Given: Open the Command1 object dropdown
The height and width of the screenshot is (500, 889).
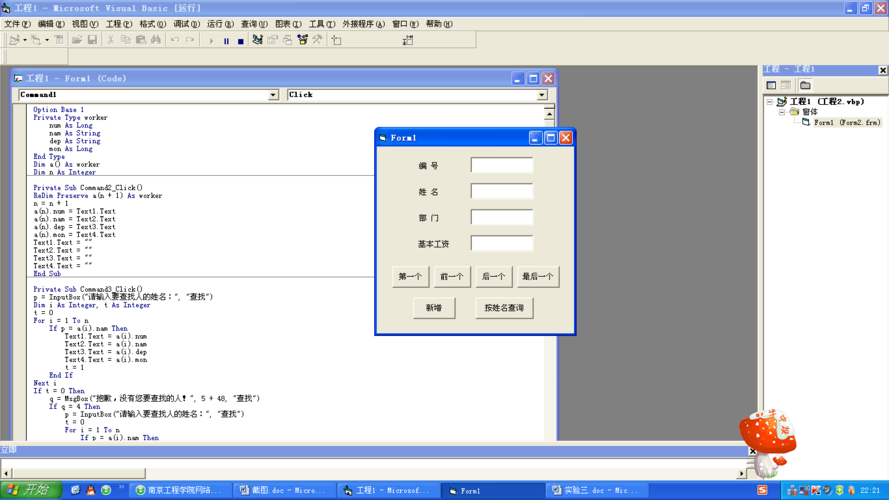Looking at the screenshot, I should pyautogui.click(x=273, y=95).
